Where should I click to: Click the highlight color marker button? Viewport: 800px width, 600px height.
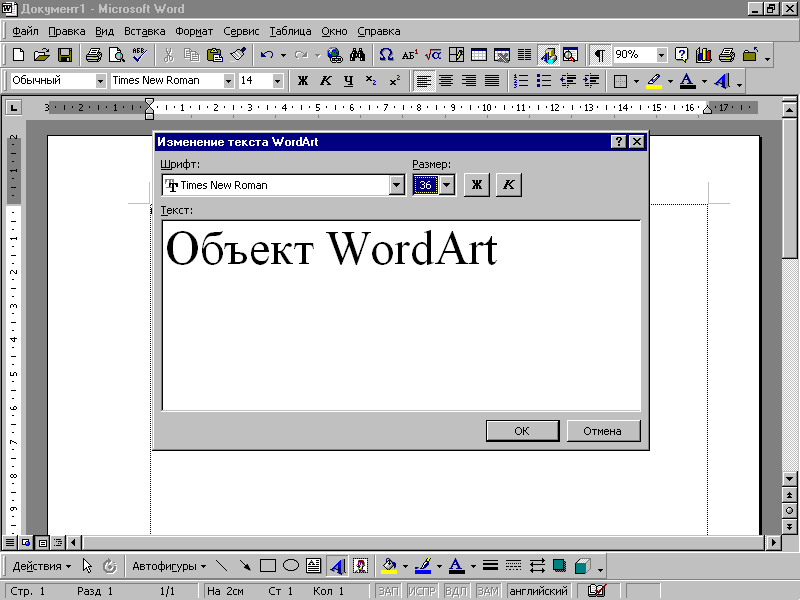click(x=654, y=81)
